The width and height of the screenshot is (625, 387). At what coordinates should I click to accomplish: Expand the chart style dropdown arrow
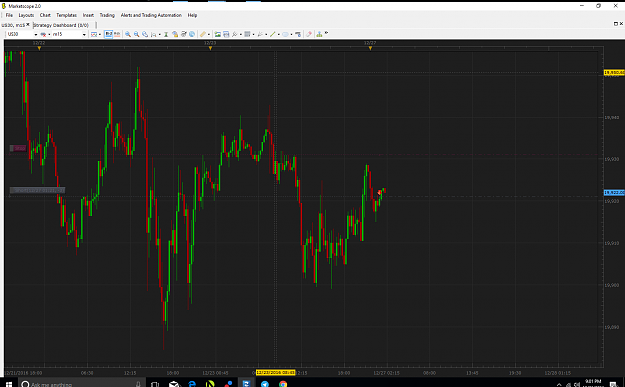click(100, 35)
